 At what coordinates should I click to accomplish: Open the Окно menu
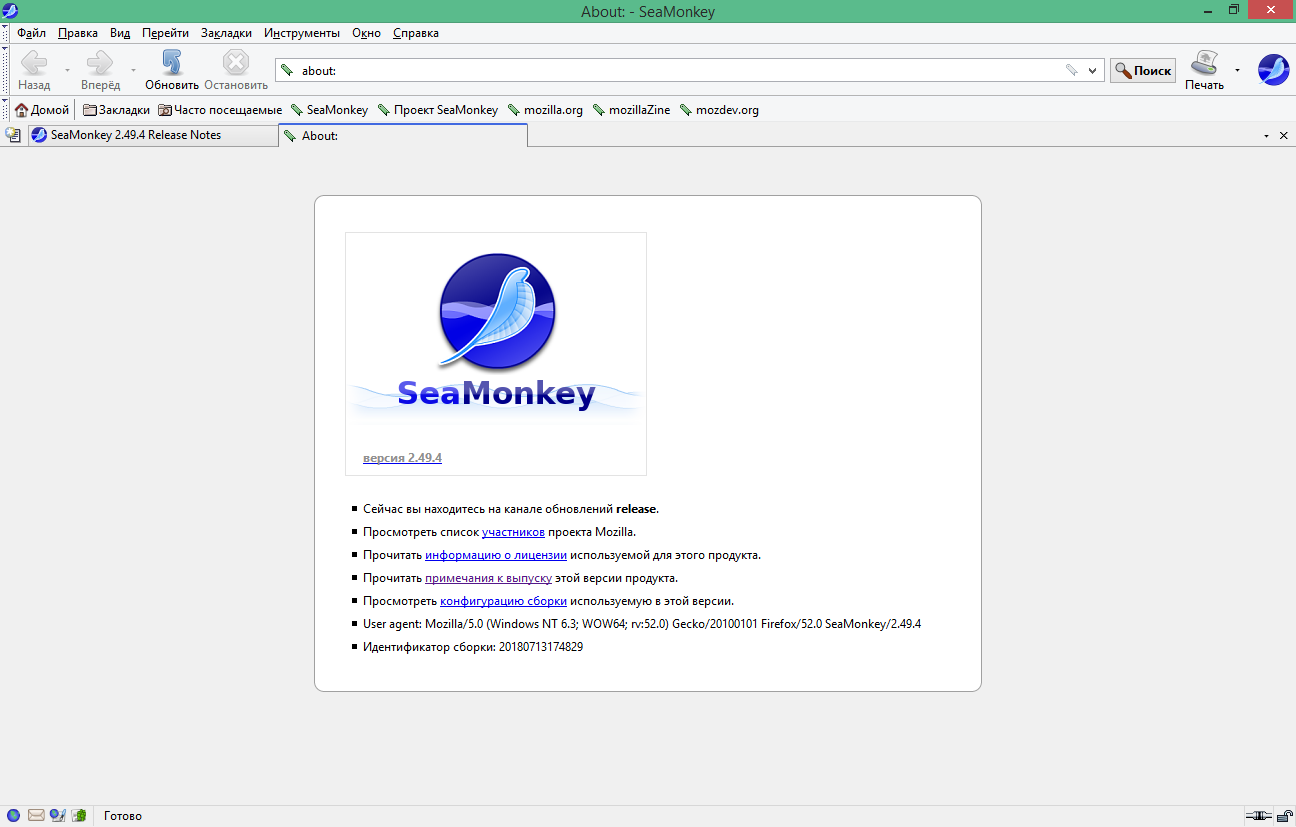366,33
